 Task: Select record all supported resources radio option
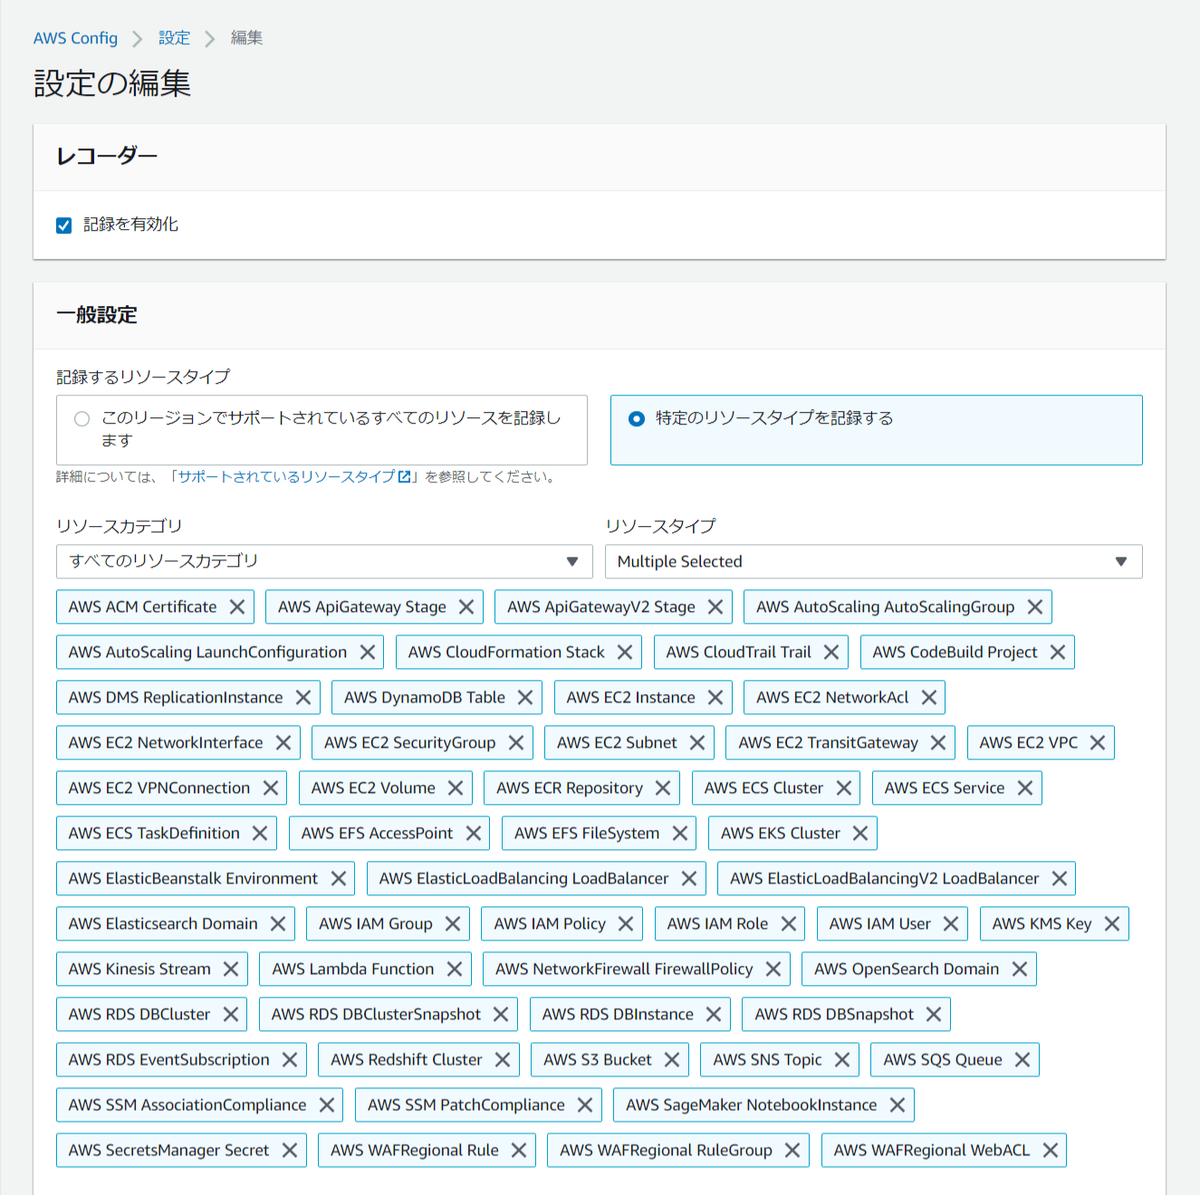coord(82,419)
